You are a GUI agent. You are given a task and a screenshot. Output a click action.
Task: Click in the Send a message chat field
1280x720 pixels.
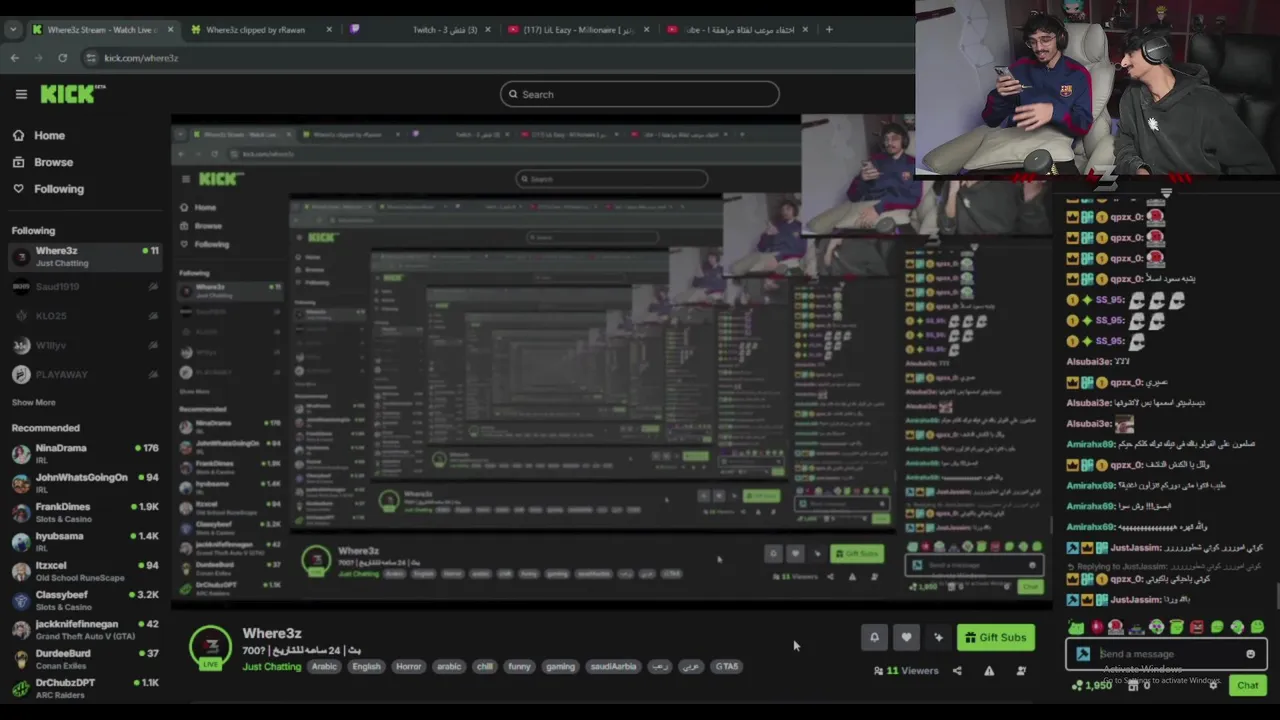pos(1168,654)
